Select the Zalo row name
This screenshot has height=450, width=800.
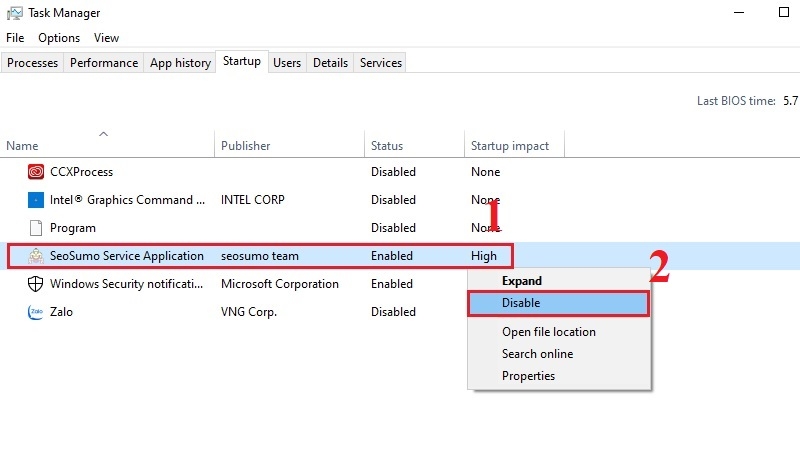61,312
